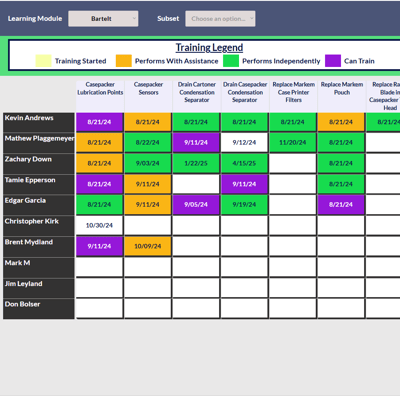This screenshot has width=400, height=396.
Task: Open the Learning Module dropdown showing Bartelt
Action: pyautogui.click(x=103, y=19)
